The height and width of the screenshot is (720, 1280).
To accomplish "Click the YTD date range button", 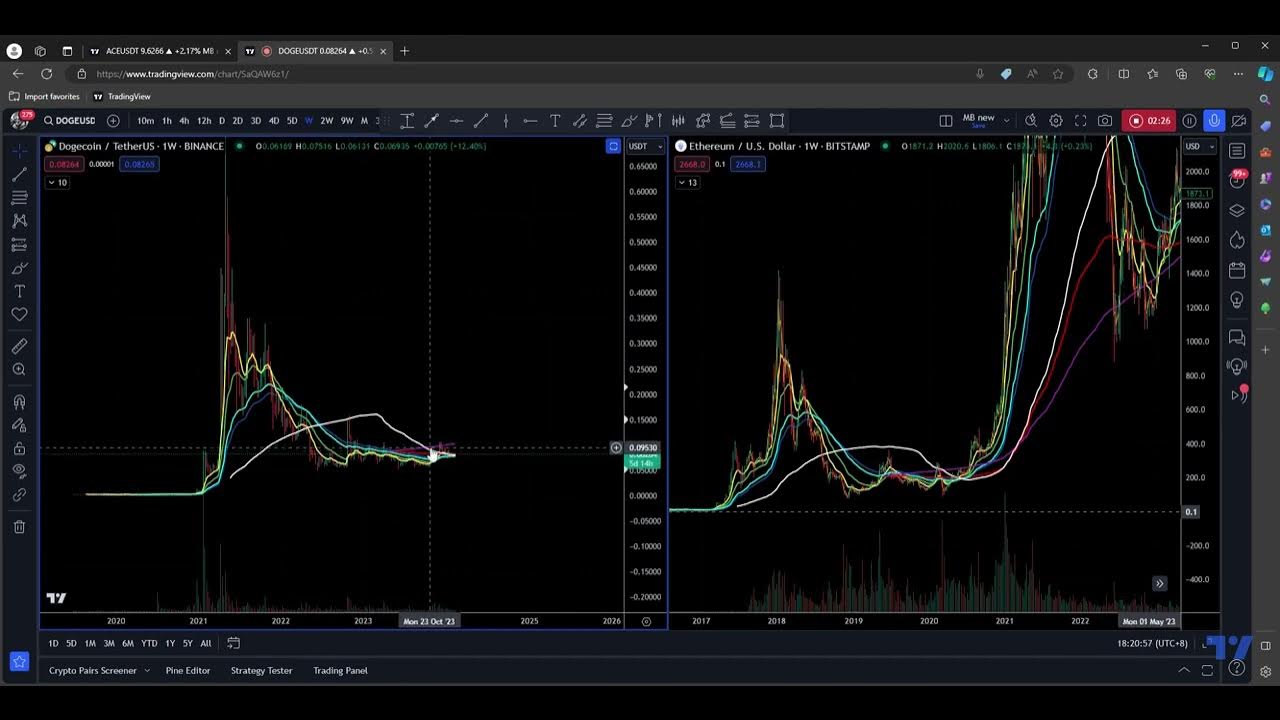I will 149,643.
